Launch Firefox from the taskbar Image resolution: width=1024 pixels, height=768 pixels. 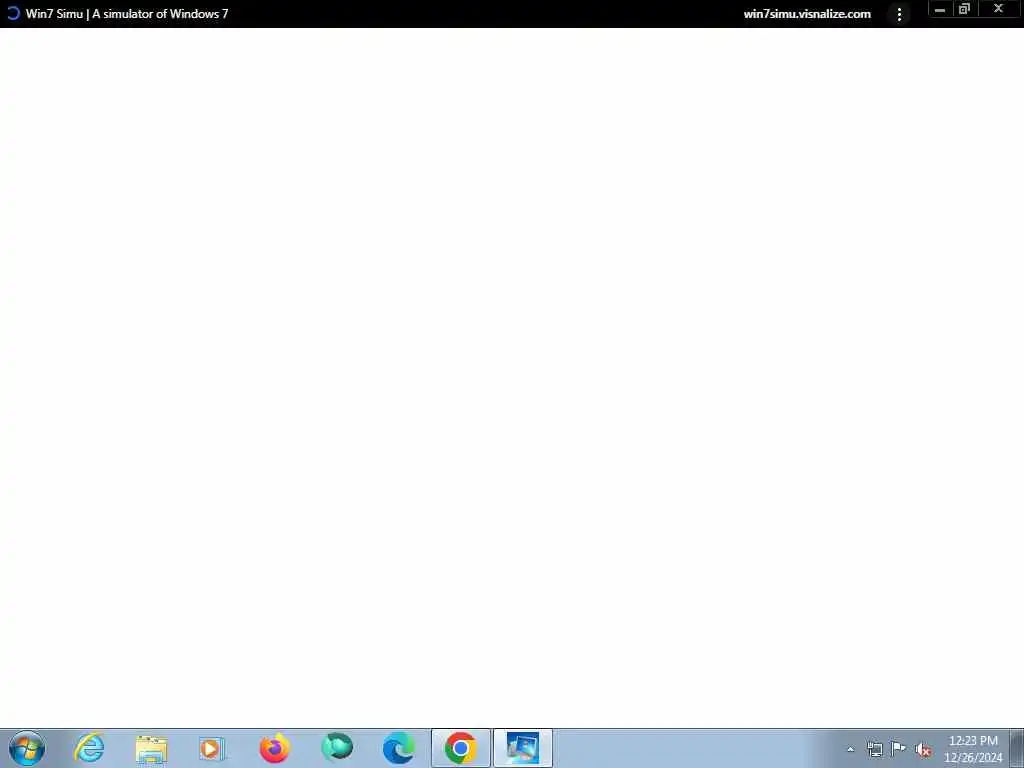click(x=274, y=748)
